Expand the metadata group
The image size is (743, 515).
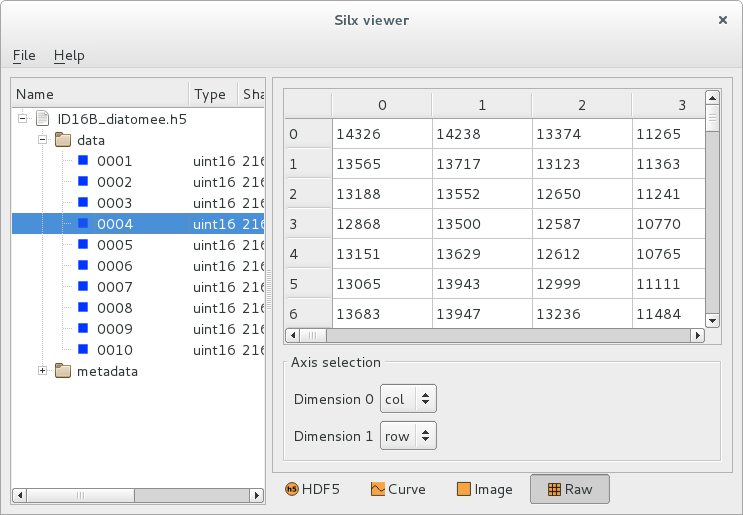42,371
